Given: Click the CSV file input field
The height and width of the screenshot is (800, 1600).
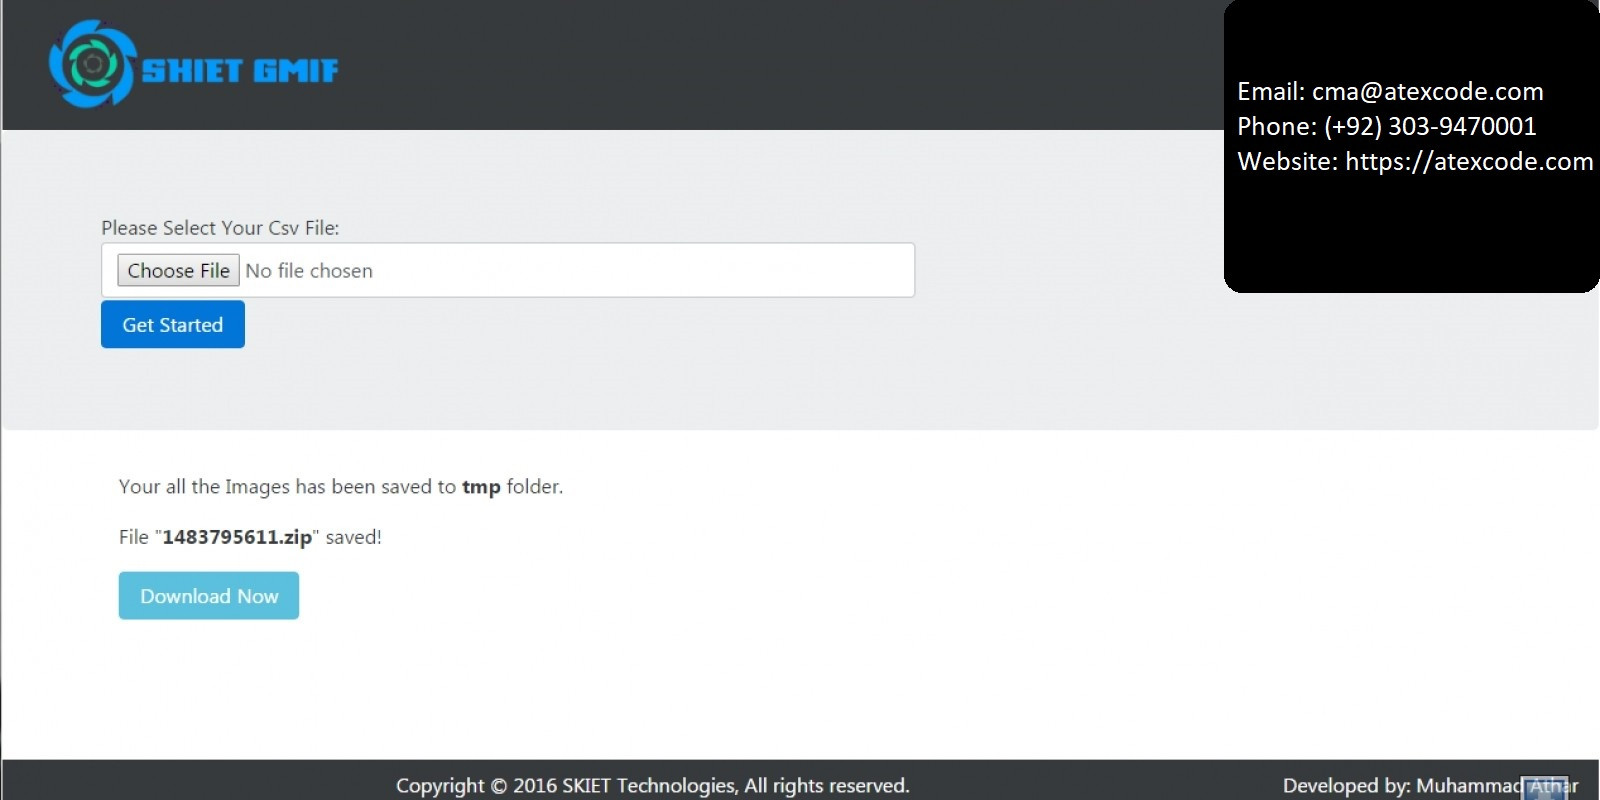Looking at the screenshot, I should tap(508, 270).
